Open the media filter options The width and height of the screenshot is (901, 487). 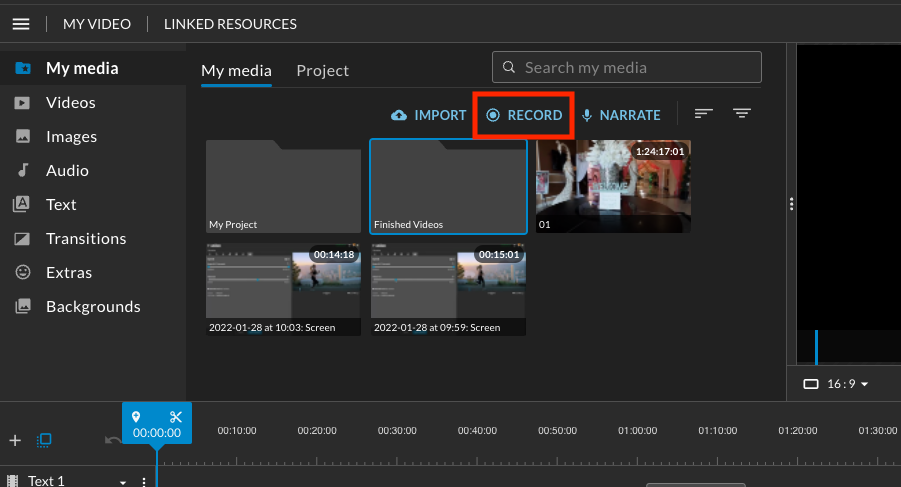point(742,114)
